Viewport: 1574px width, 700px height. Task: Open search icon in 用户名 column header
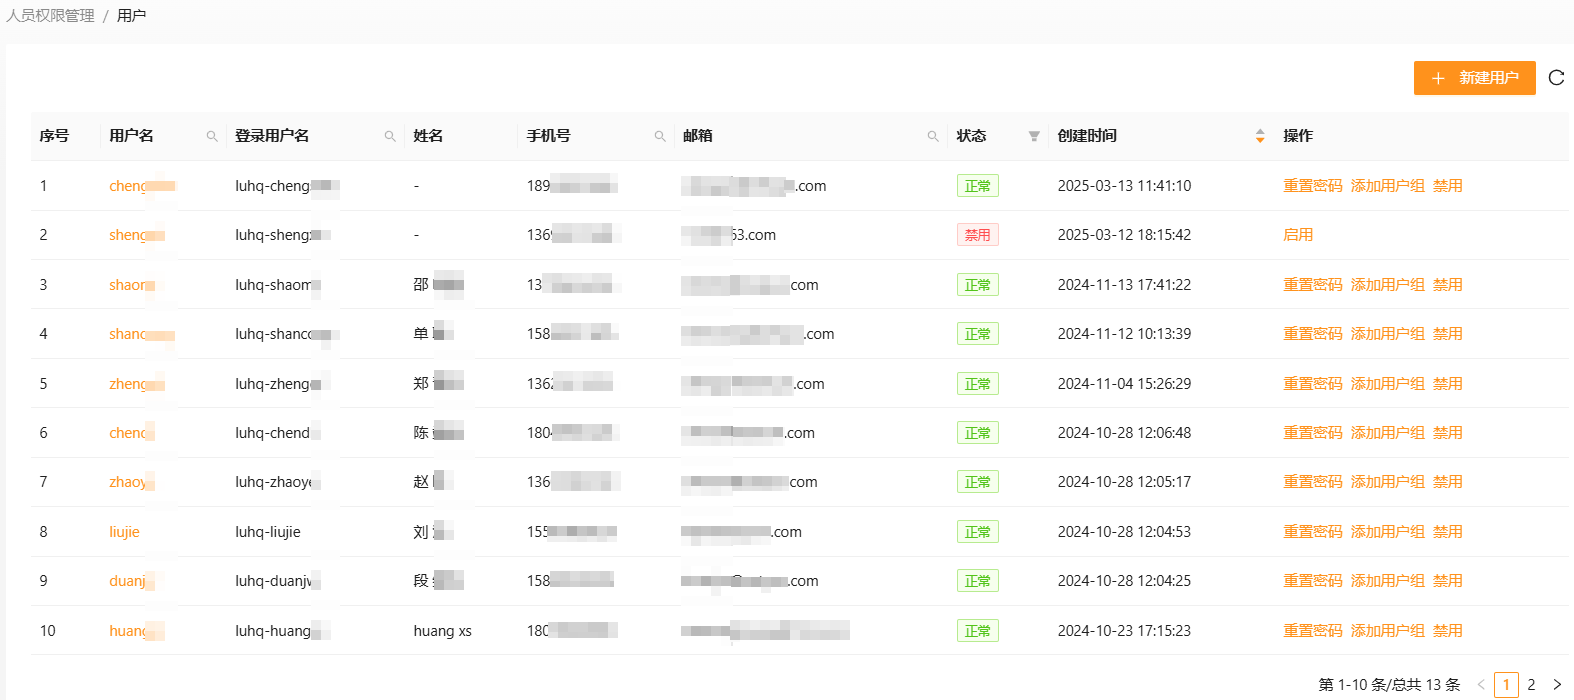[212, 137]
